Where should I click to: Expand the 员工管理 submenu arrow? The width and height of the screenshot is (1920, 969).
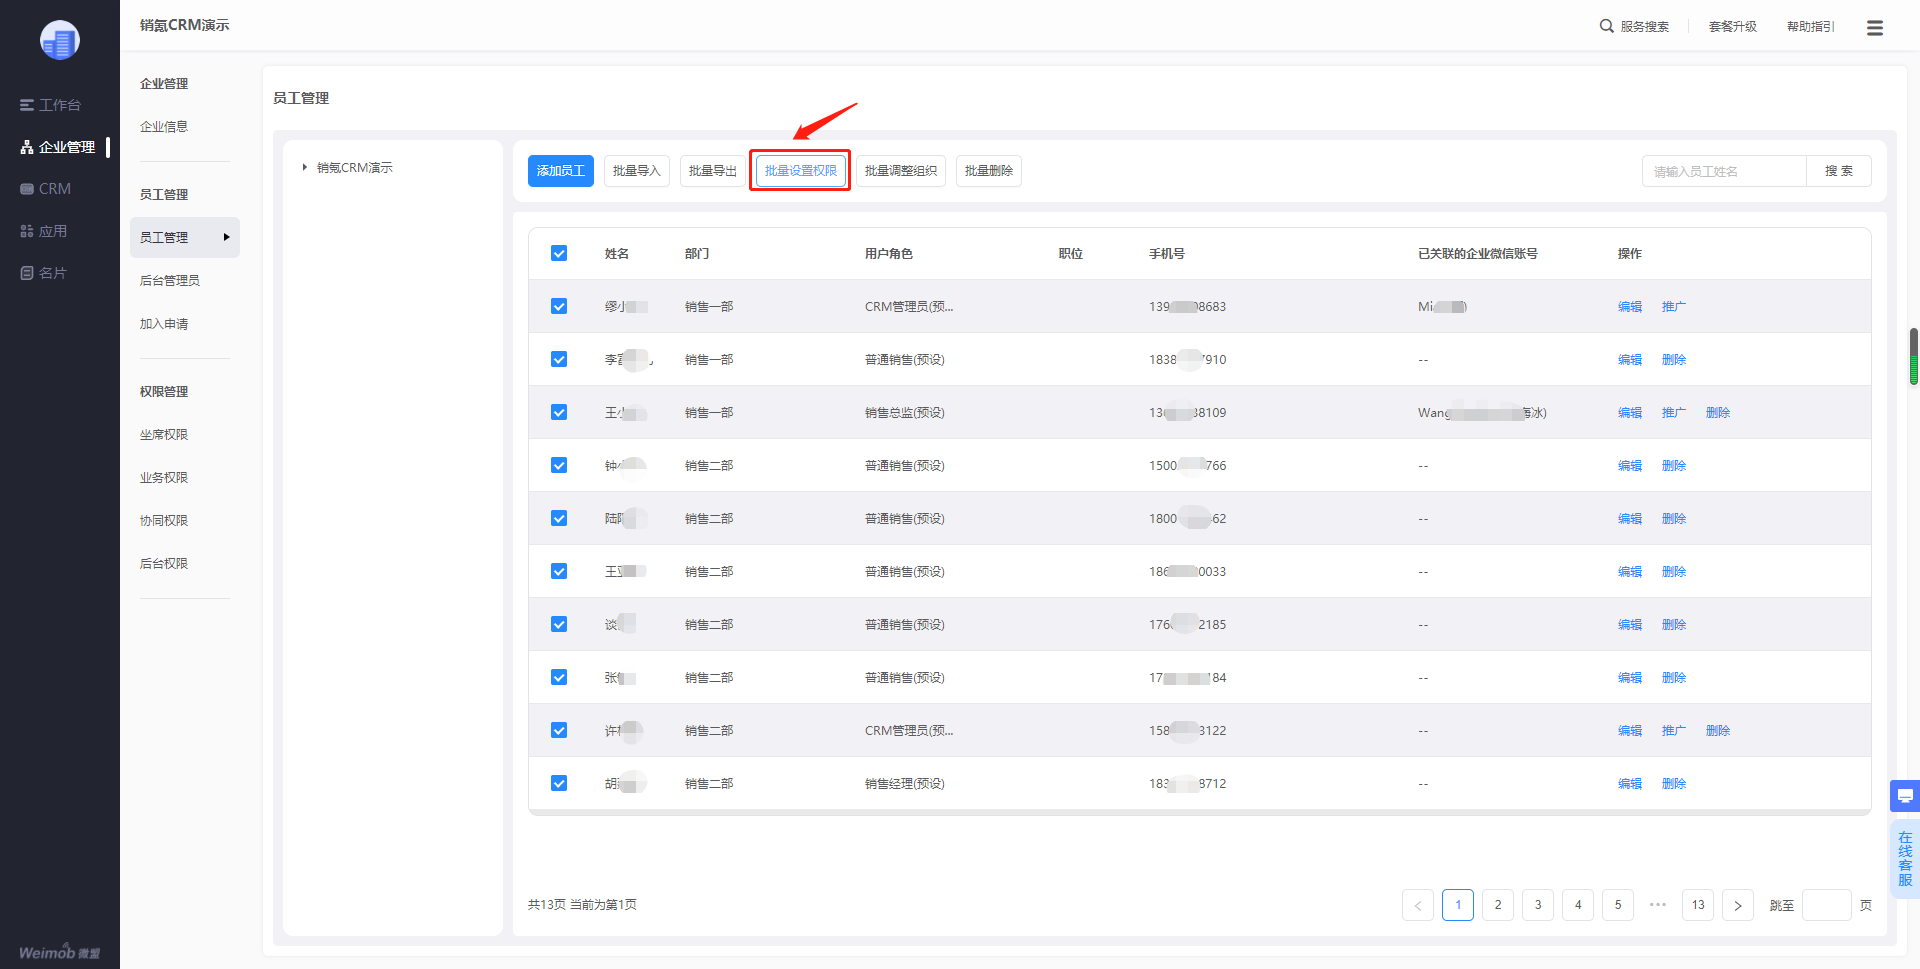[x=227, y=237]
